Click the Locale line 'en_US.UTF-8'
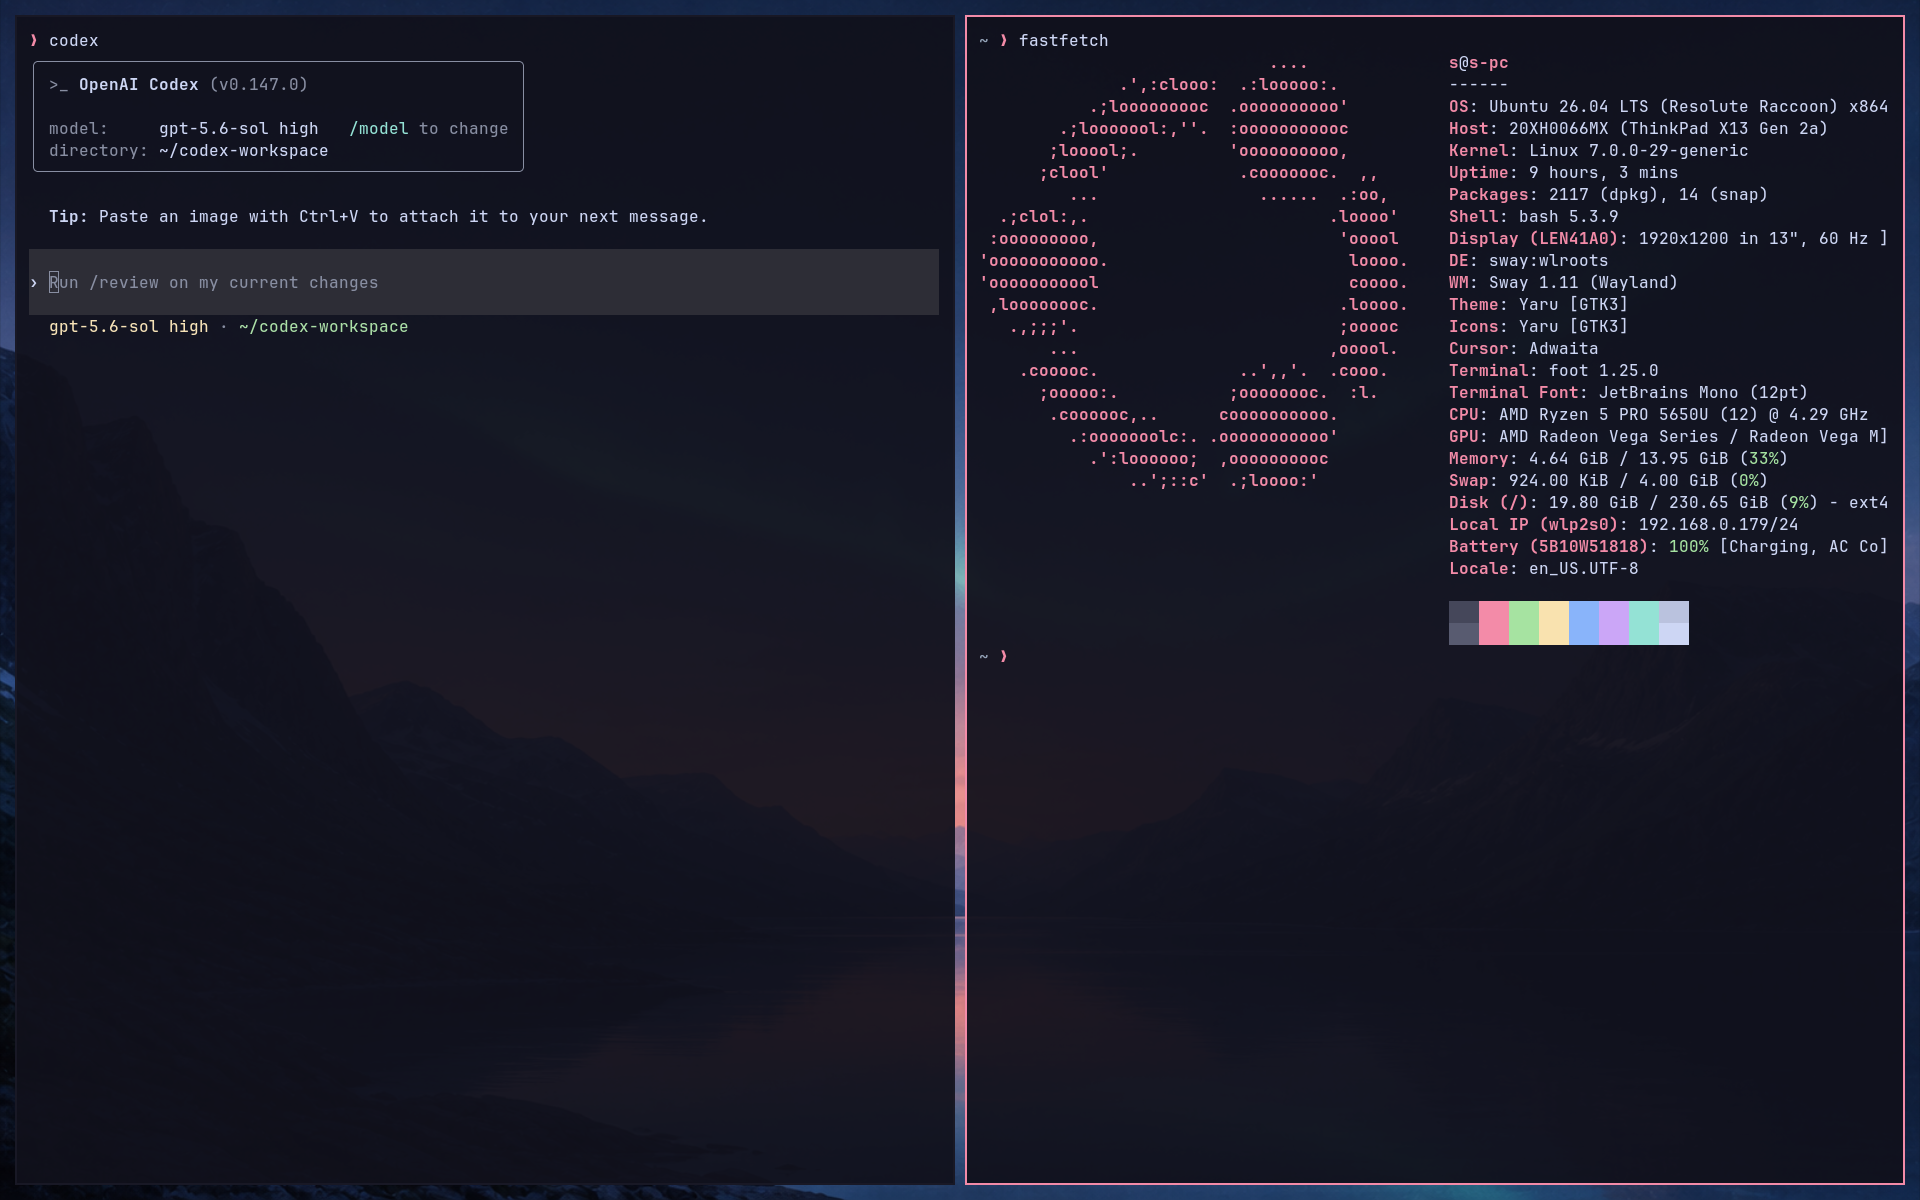The image size is (1920, 1200). tap(1544, 569)
